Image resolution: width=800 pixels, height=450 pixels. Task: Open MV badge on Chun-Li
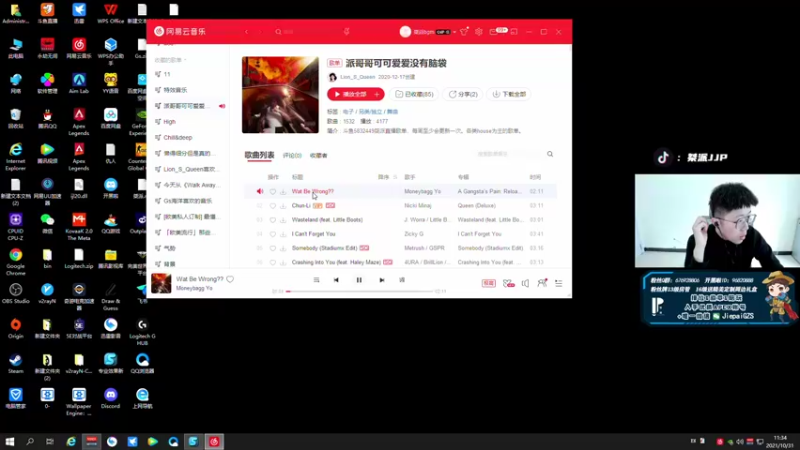click(x=330, y=206)
